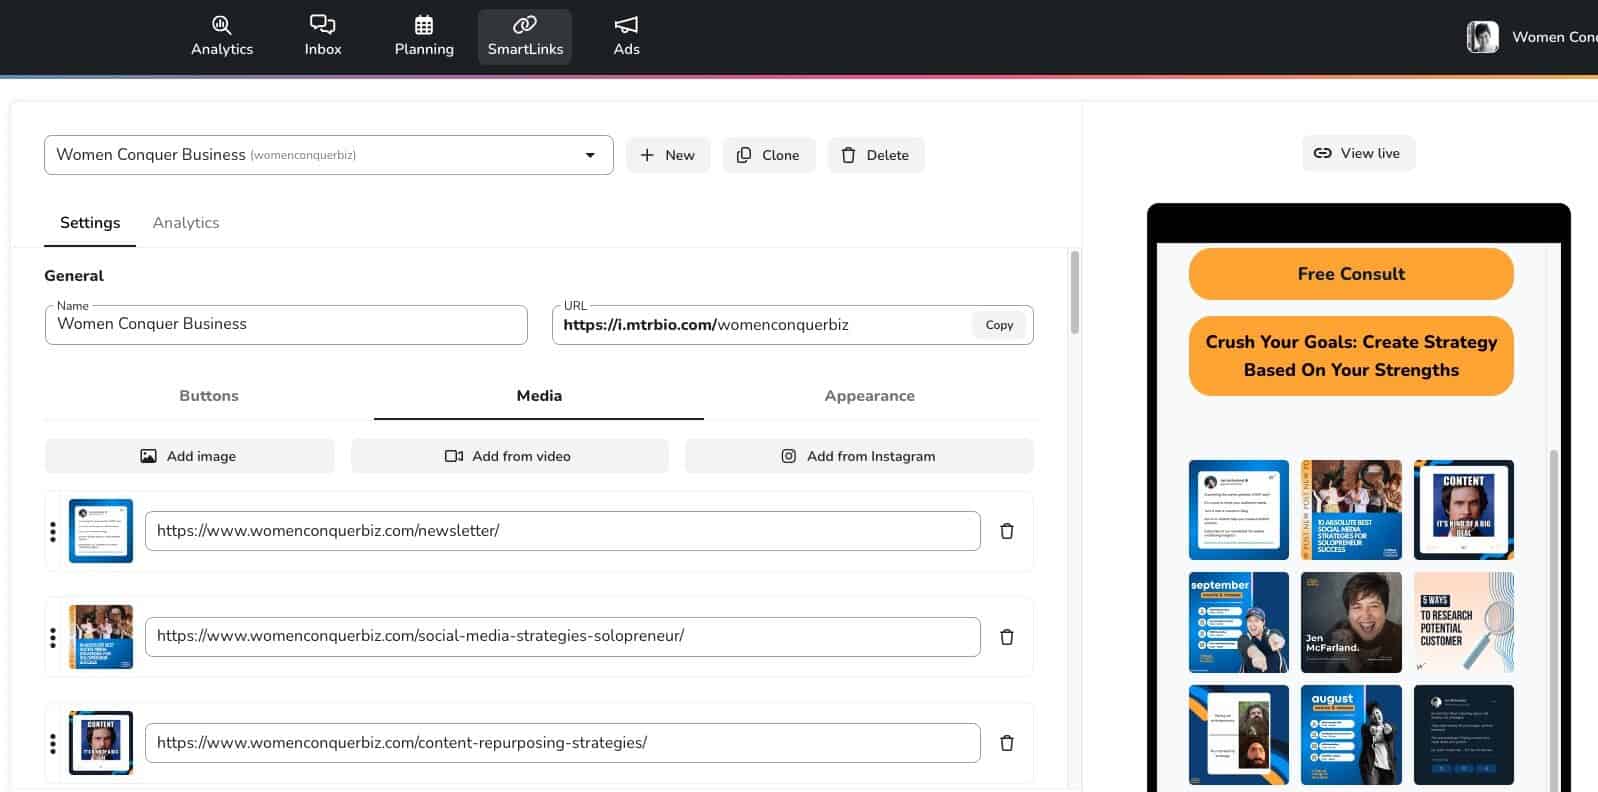Screen dimensions: 1598x792
Task: Click drag handle of social-media-strategies row
Action: click(53, 637)
